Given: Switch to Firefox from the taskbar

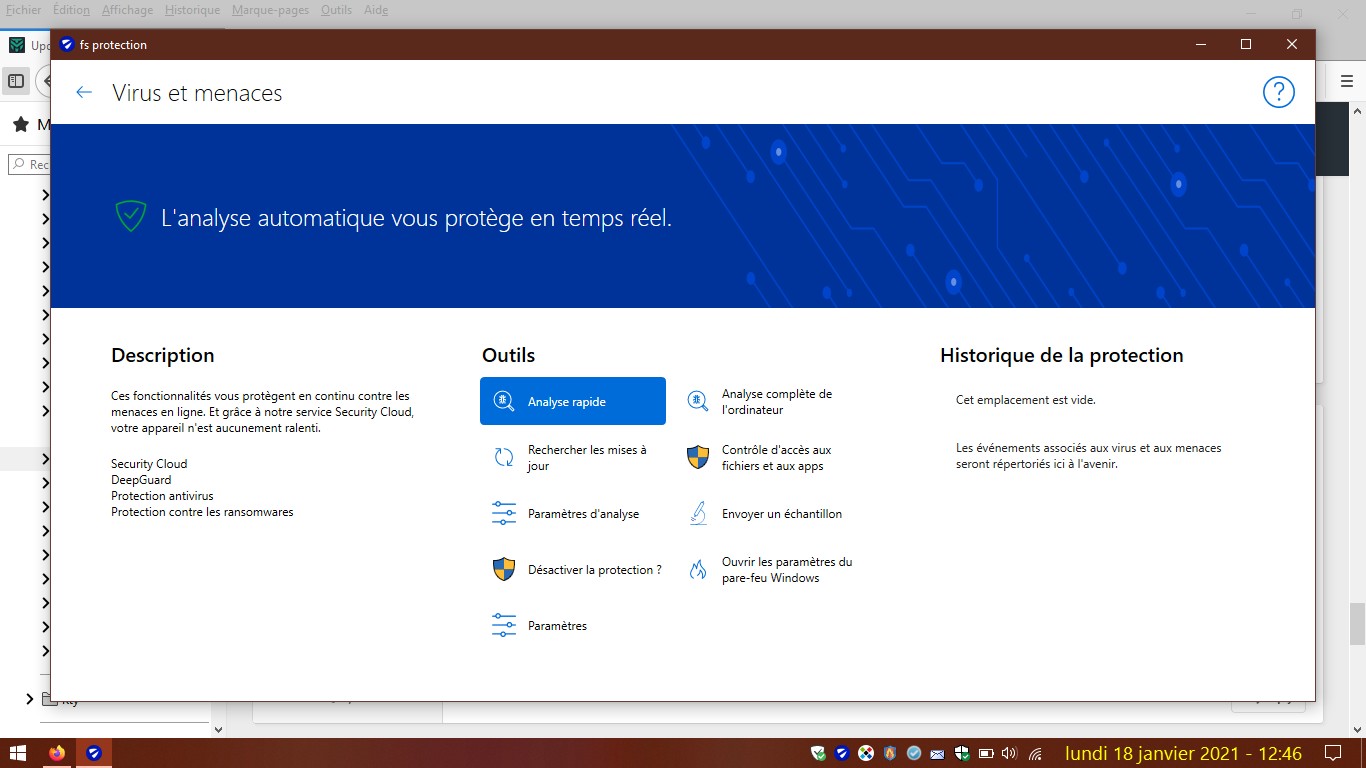Looking at the screenshot, I should point(56,753).
